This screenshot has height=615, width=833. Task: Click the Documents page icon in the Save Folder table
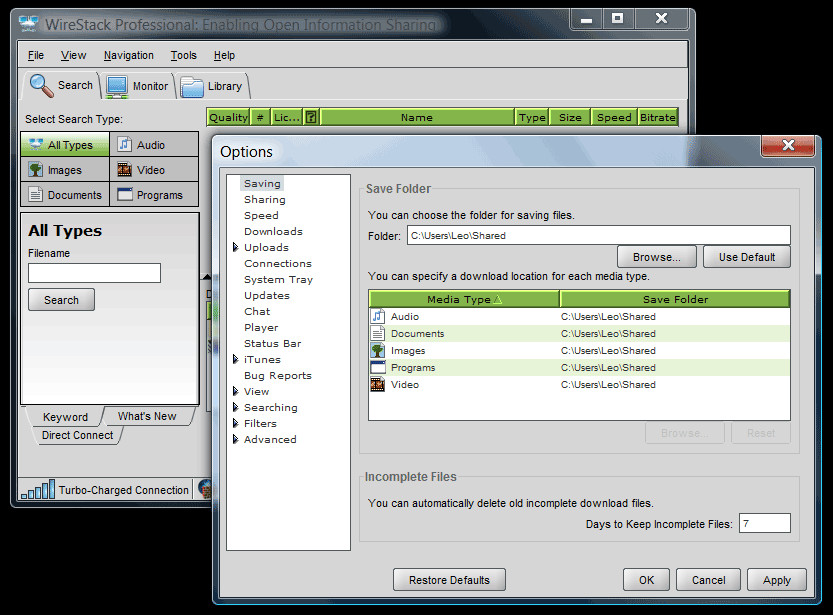[x=378, y=334]
